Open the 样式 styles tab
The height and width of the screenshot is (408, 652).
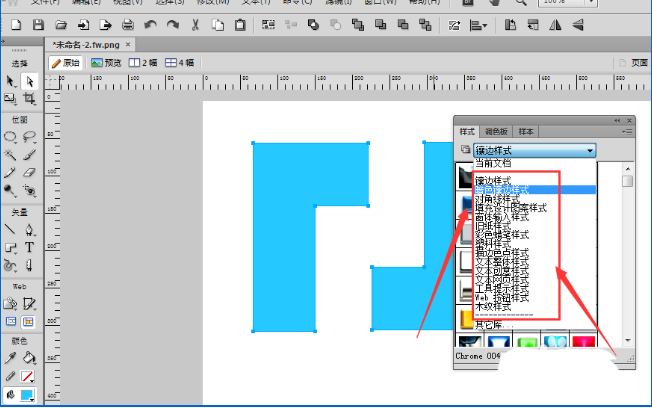(x=467, y=131)
